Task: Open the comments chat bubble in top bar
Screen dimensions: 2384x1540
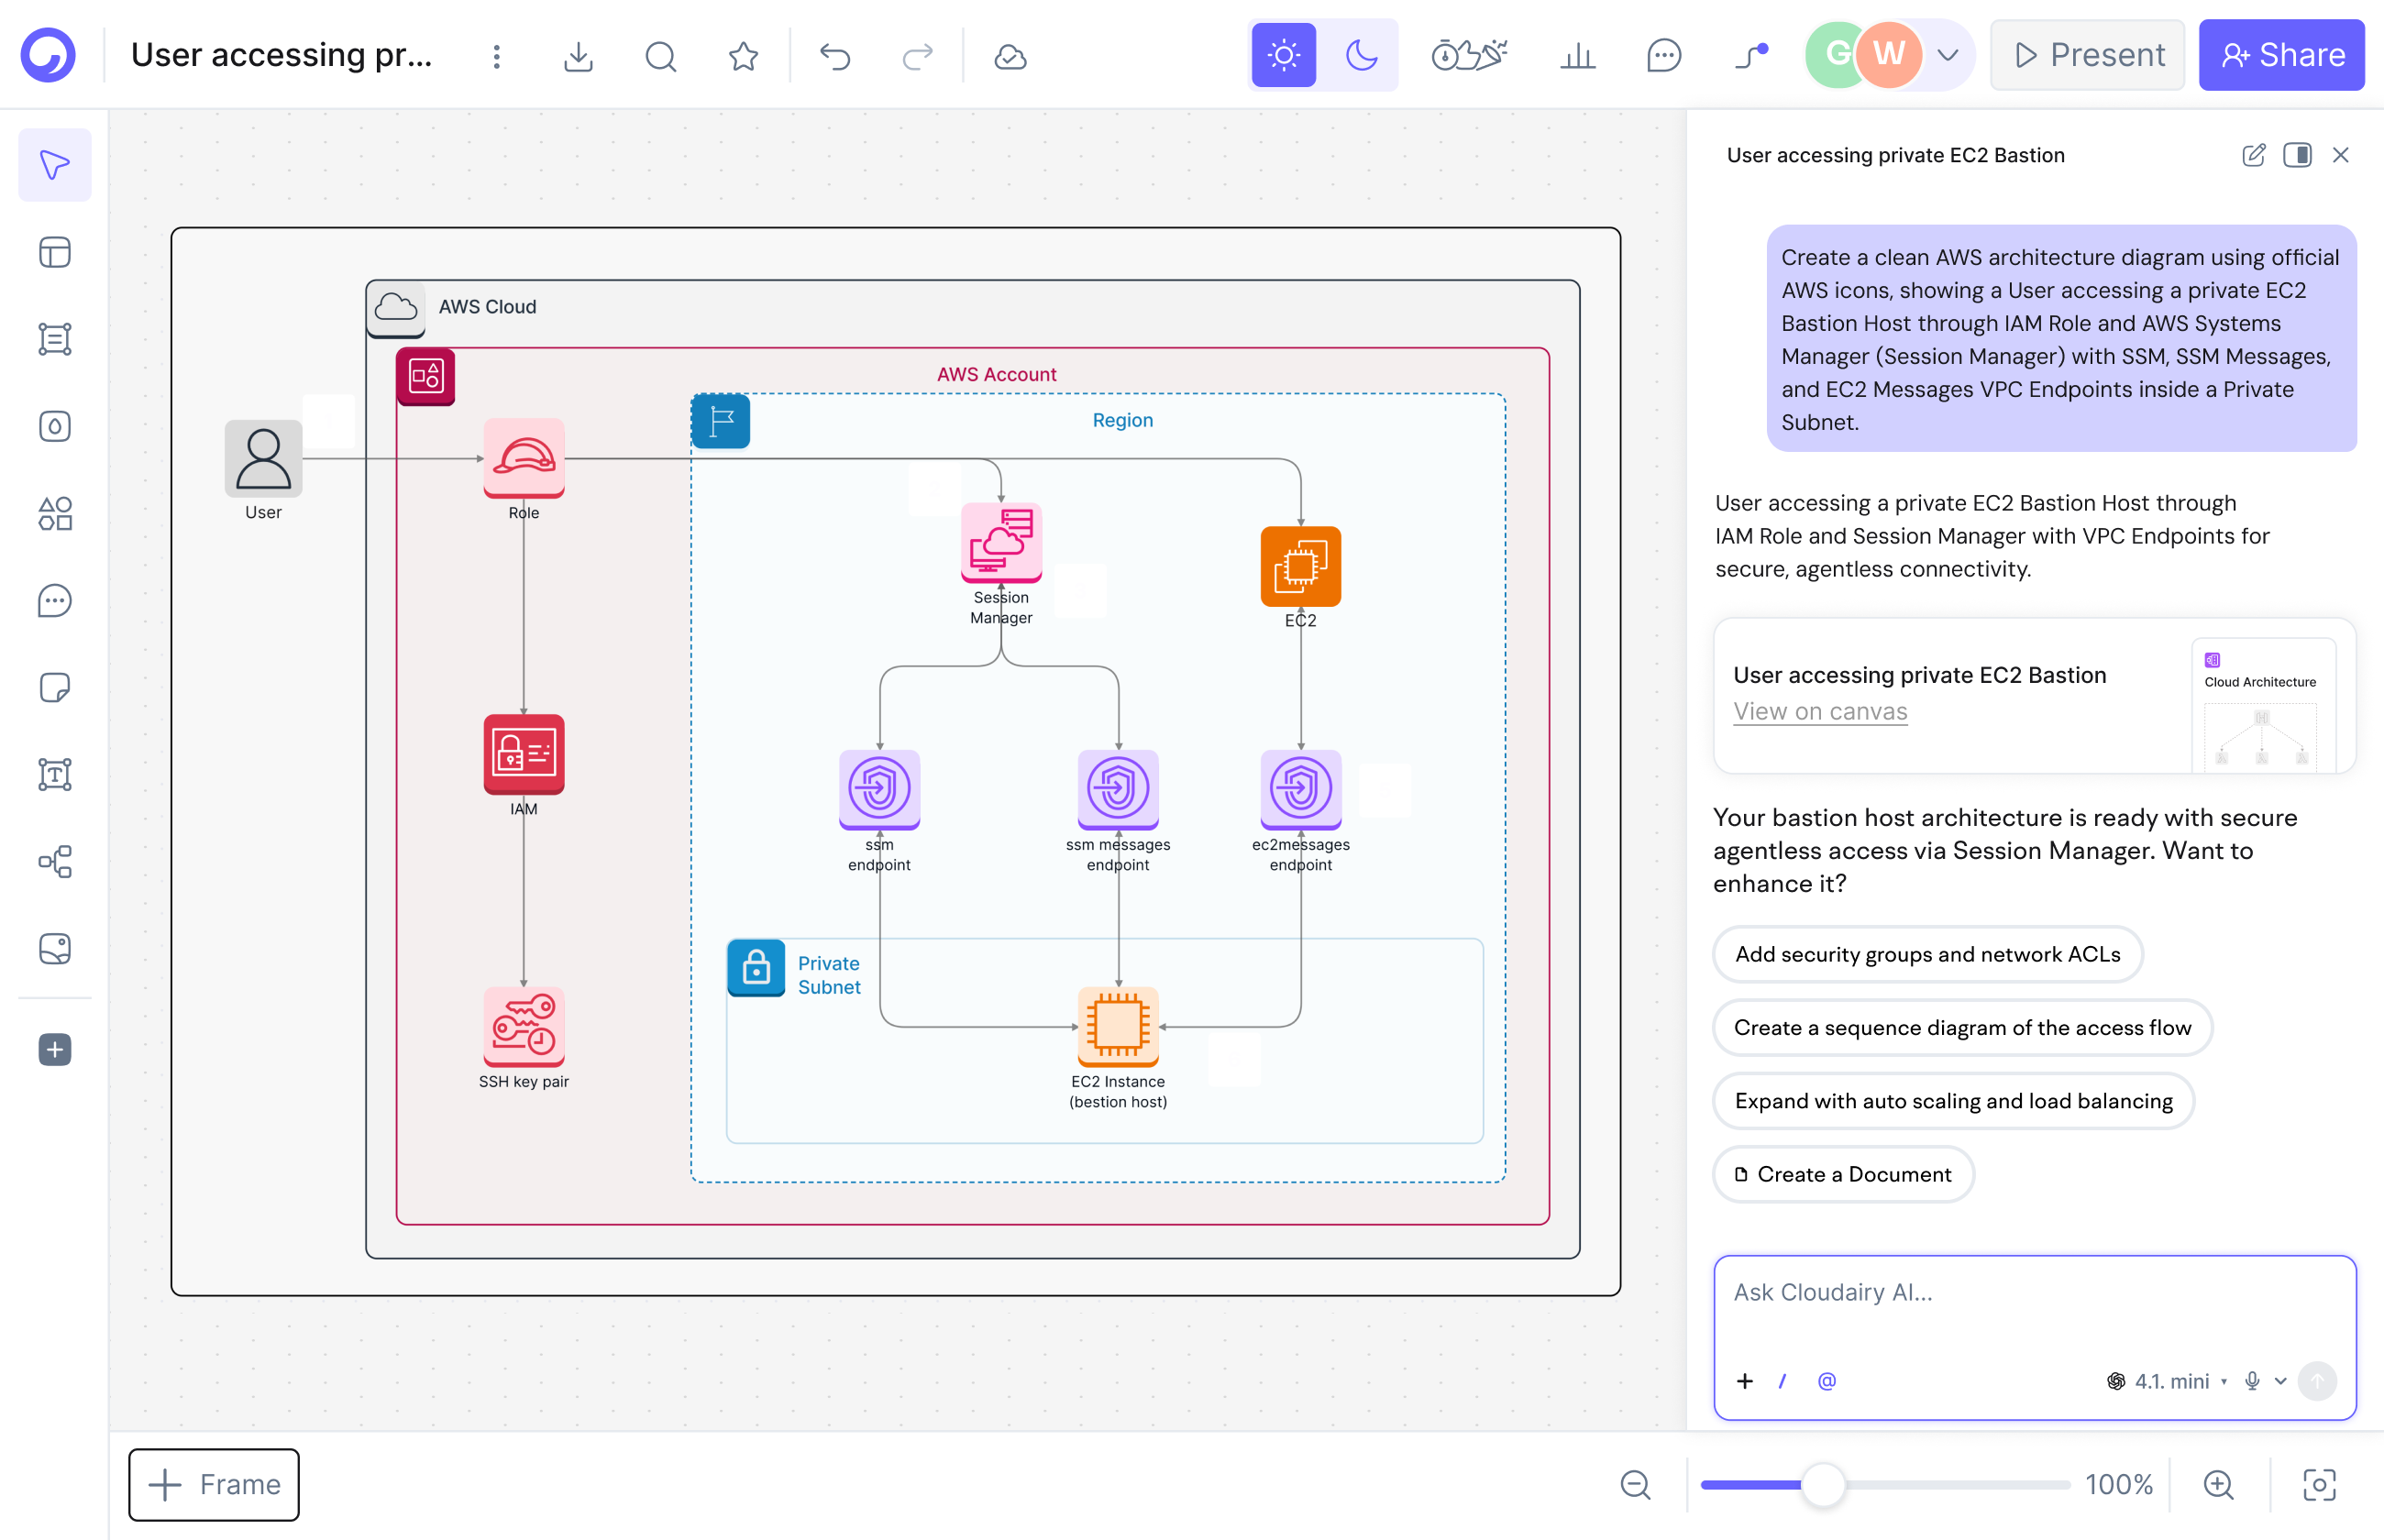Action: pyautogui.click(x=1663, y=56)
